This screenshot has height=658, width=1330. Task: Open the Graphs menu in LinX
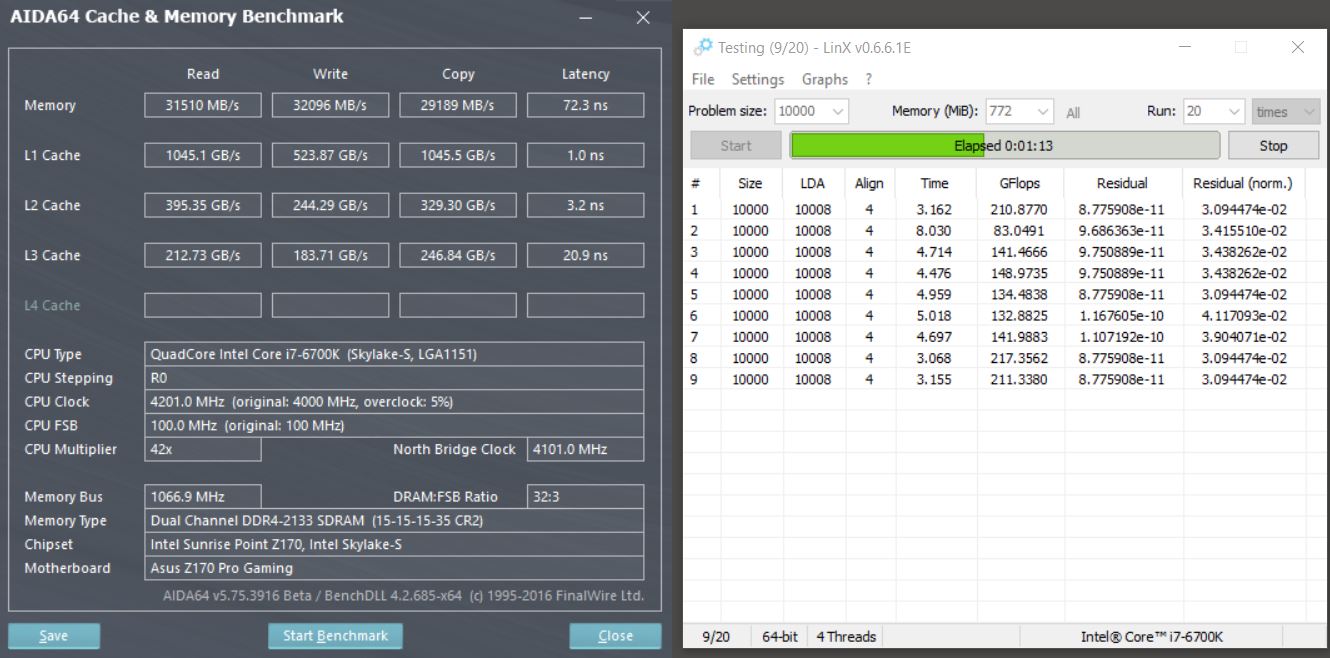click(x=825, y=79)
